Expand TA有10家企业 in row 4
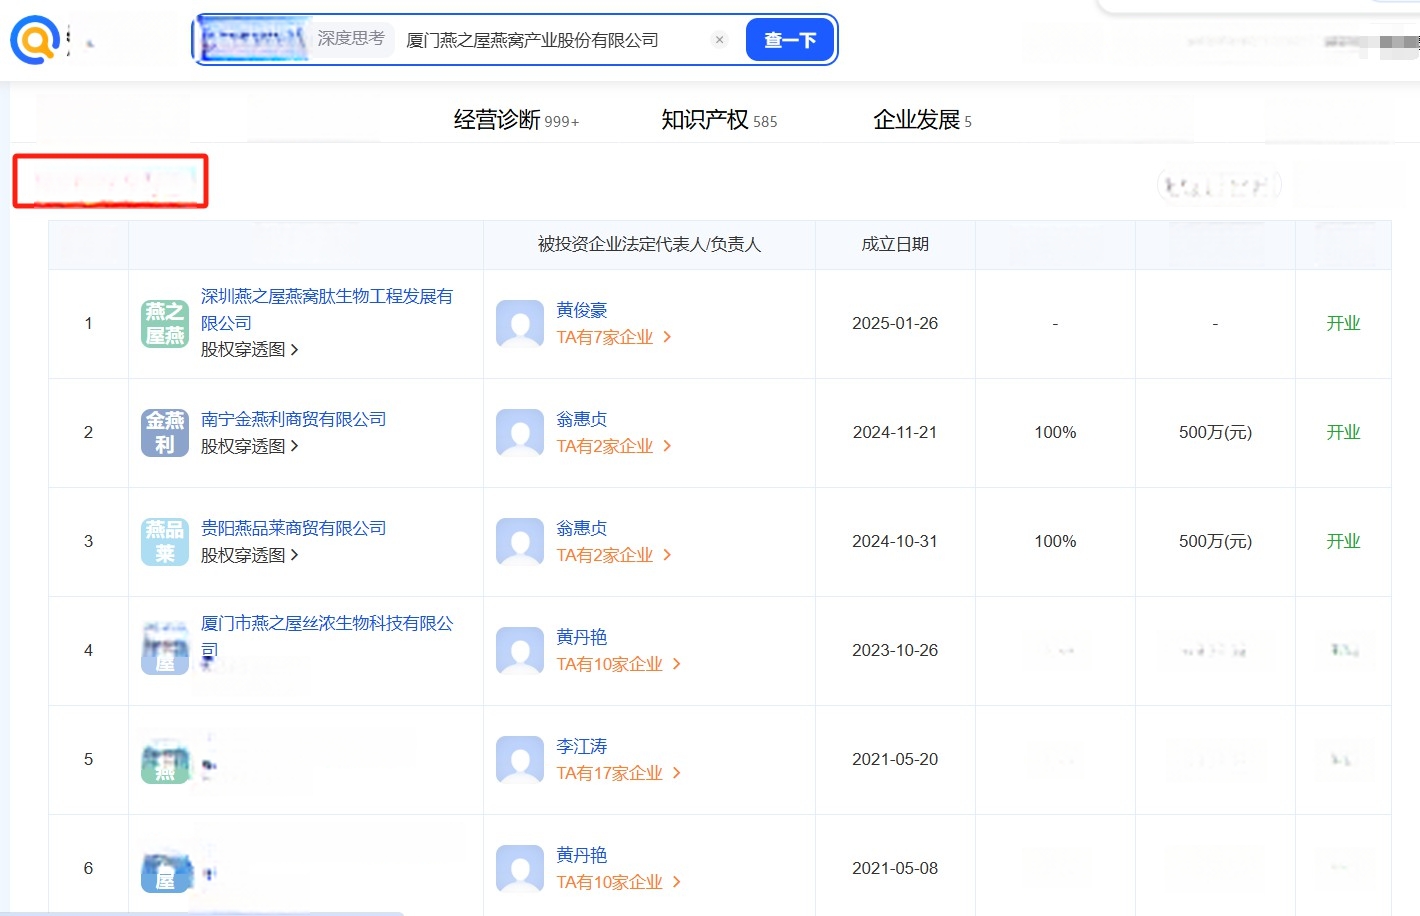Viewport: 1420px width, 916px height. coord(619,664)
